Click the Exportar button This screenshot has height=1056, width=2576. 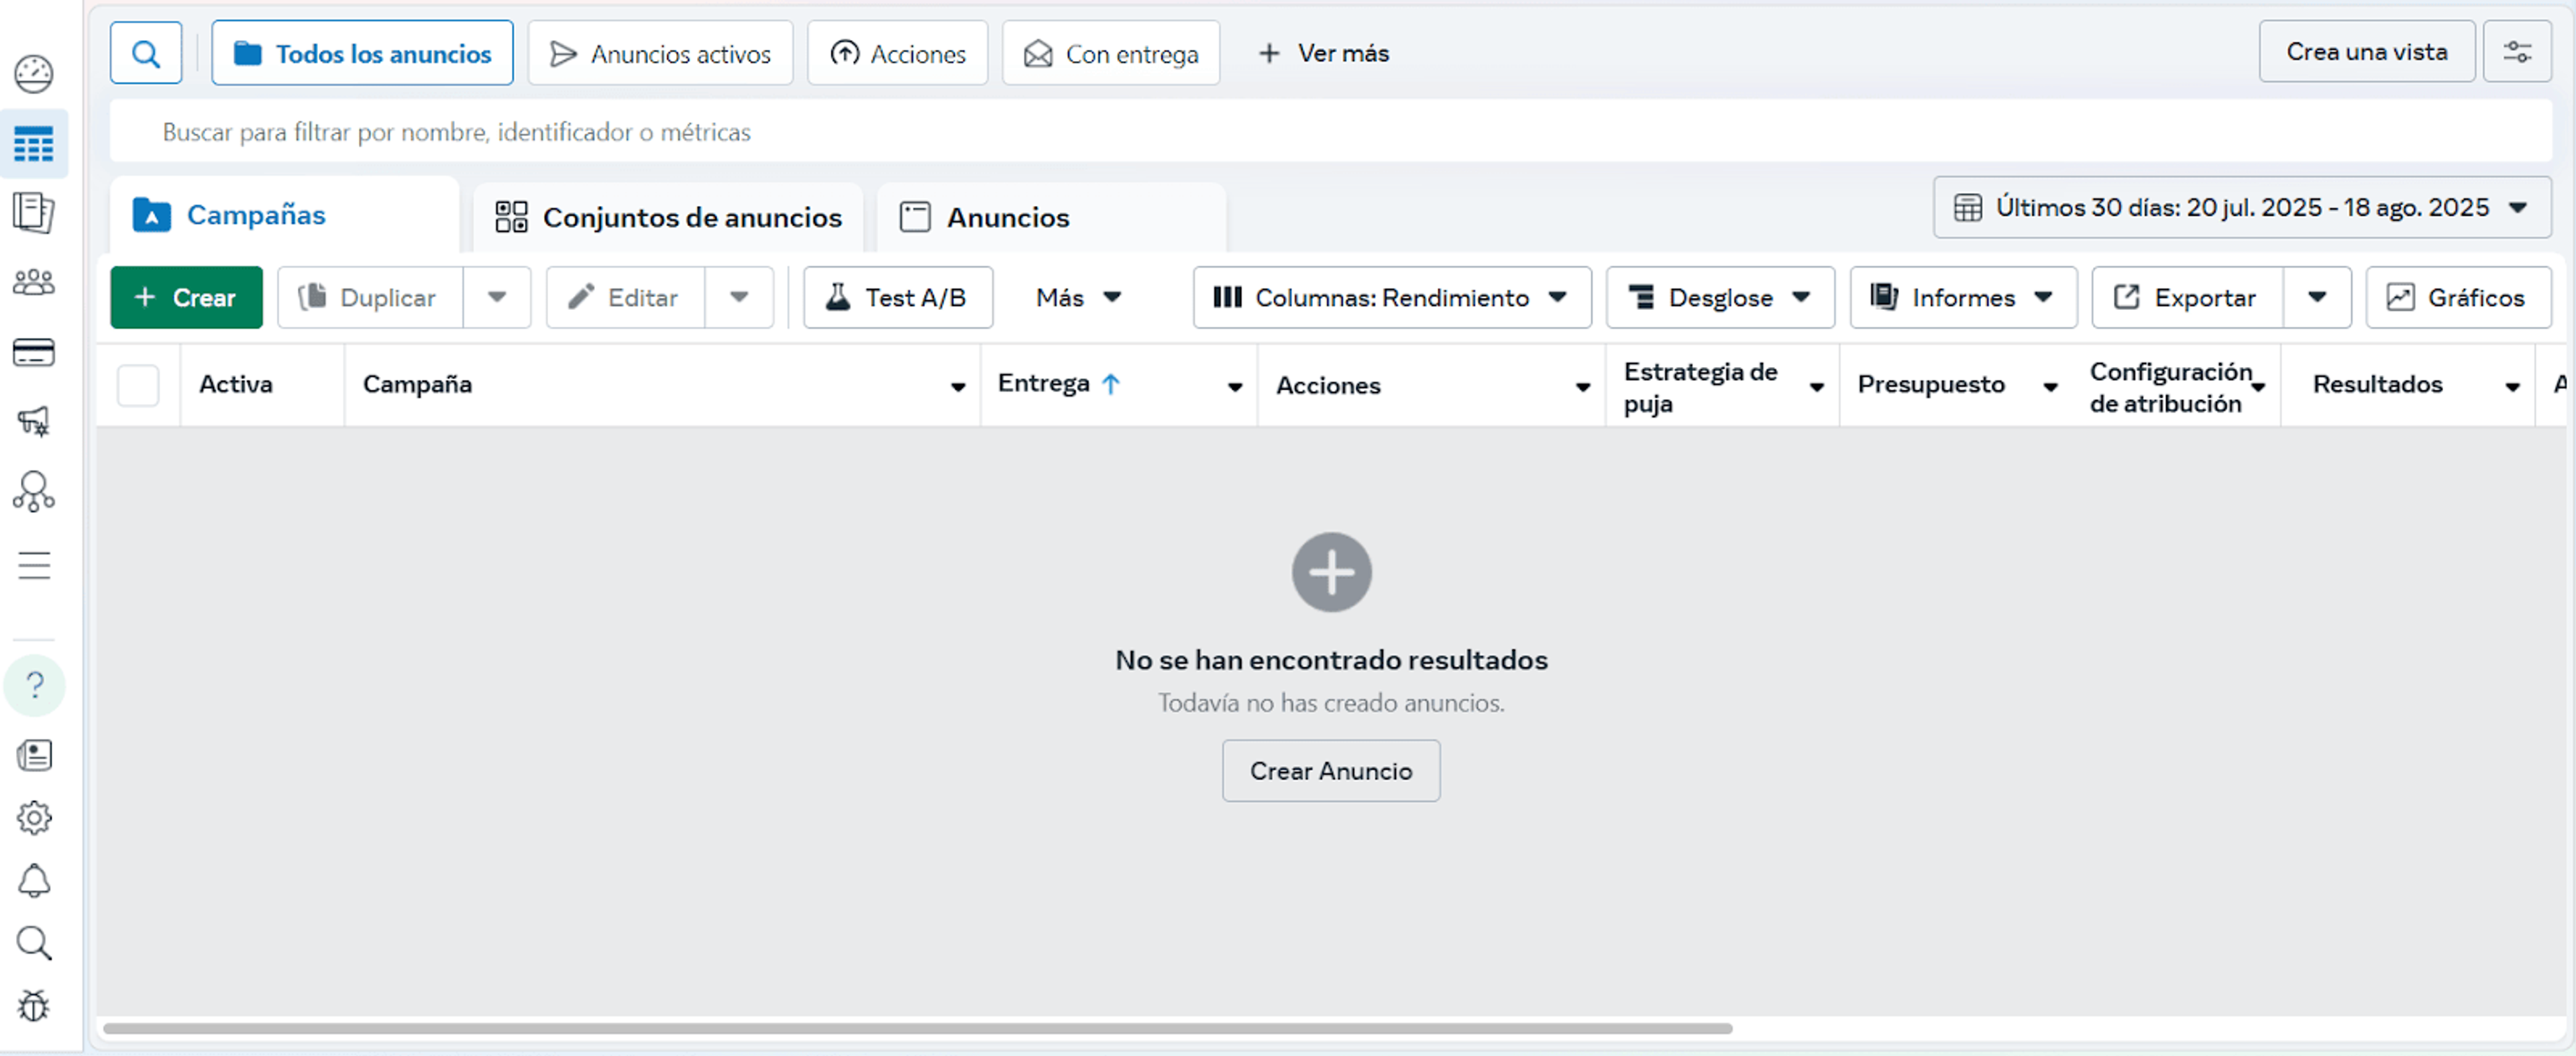point(2187,298)
